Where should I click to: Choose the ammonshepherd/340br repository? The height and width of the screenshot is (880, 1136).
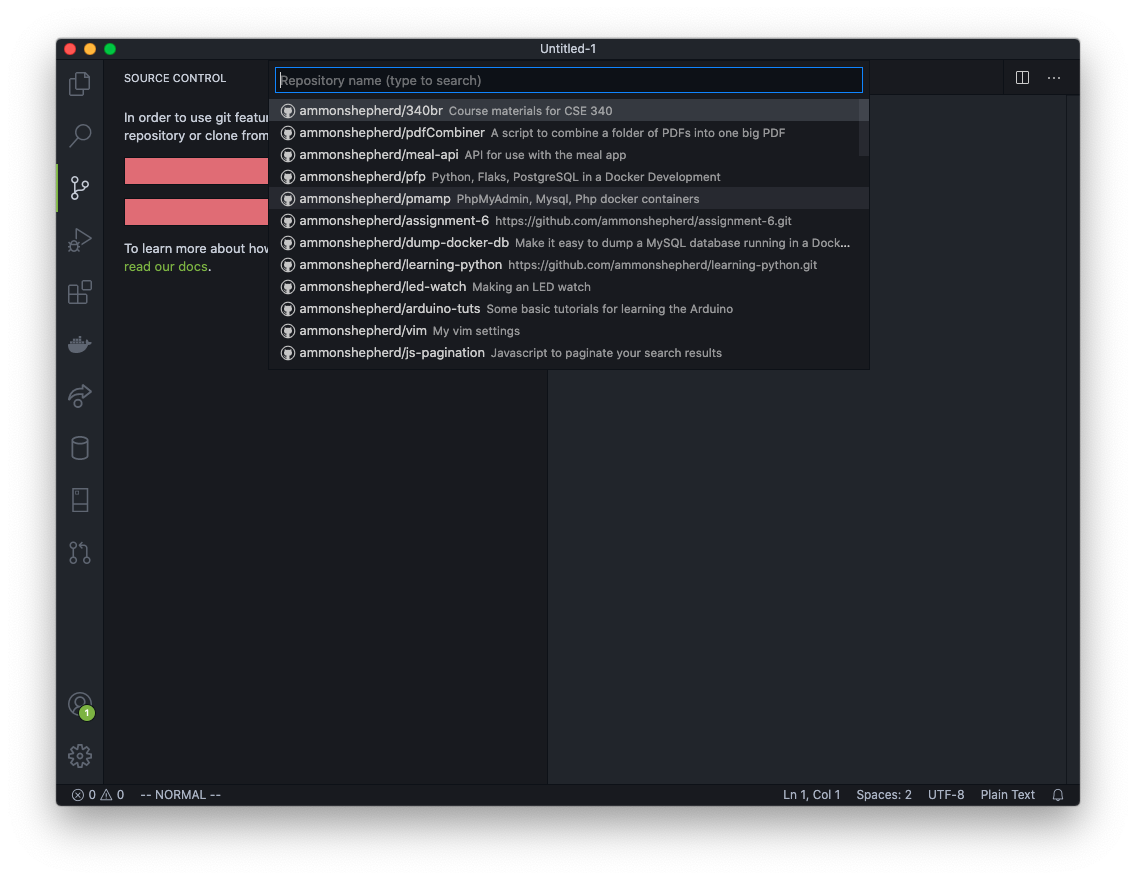(569, 111)
